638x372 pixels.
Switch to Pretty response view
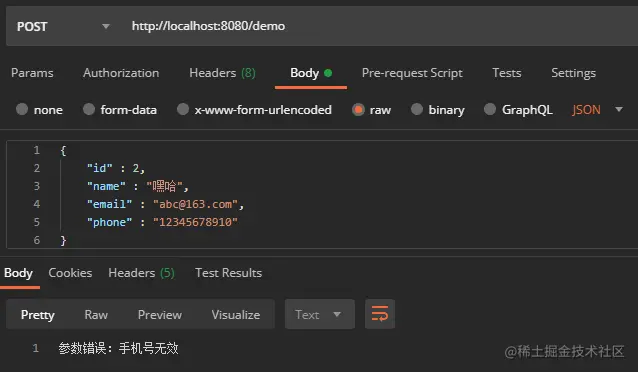pyautogui.click(x=37, y=315)
